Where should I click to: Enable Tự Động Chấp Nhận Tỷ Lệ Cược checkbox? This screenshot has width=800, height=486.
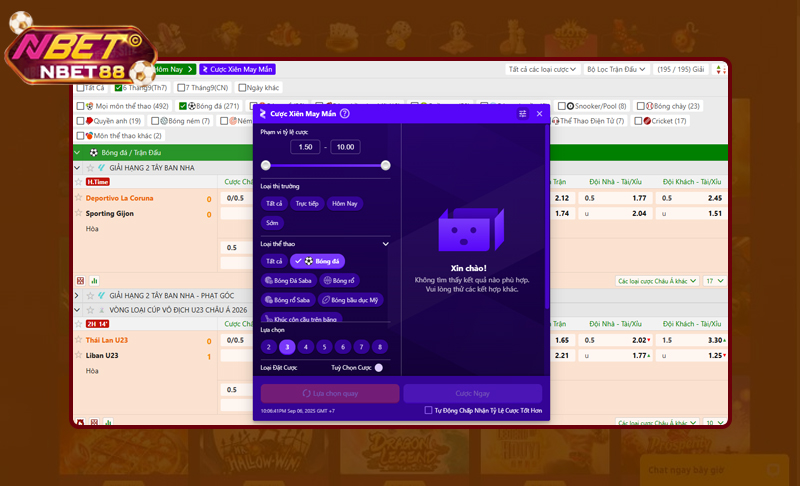click(428, 410)
